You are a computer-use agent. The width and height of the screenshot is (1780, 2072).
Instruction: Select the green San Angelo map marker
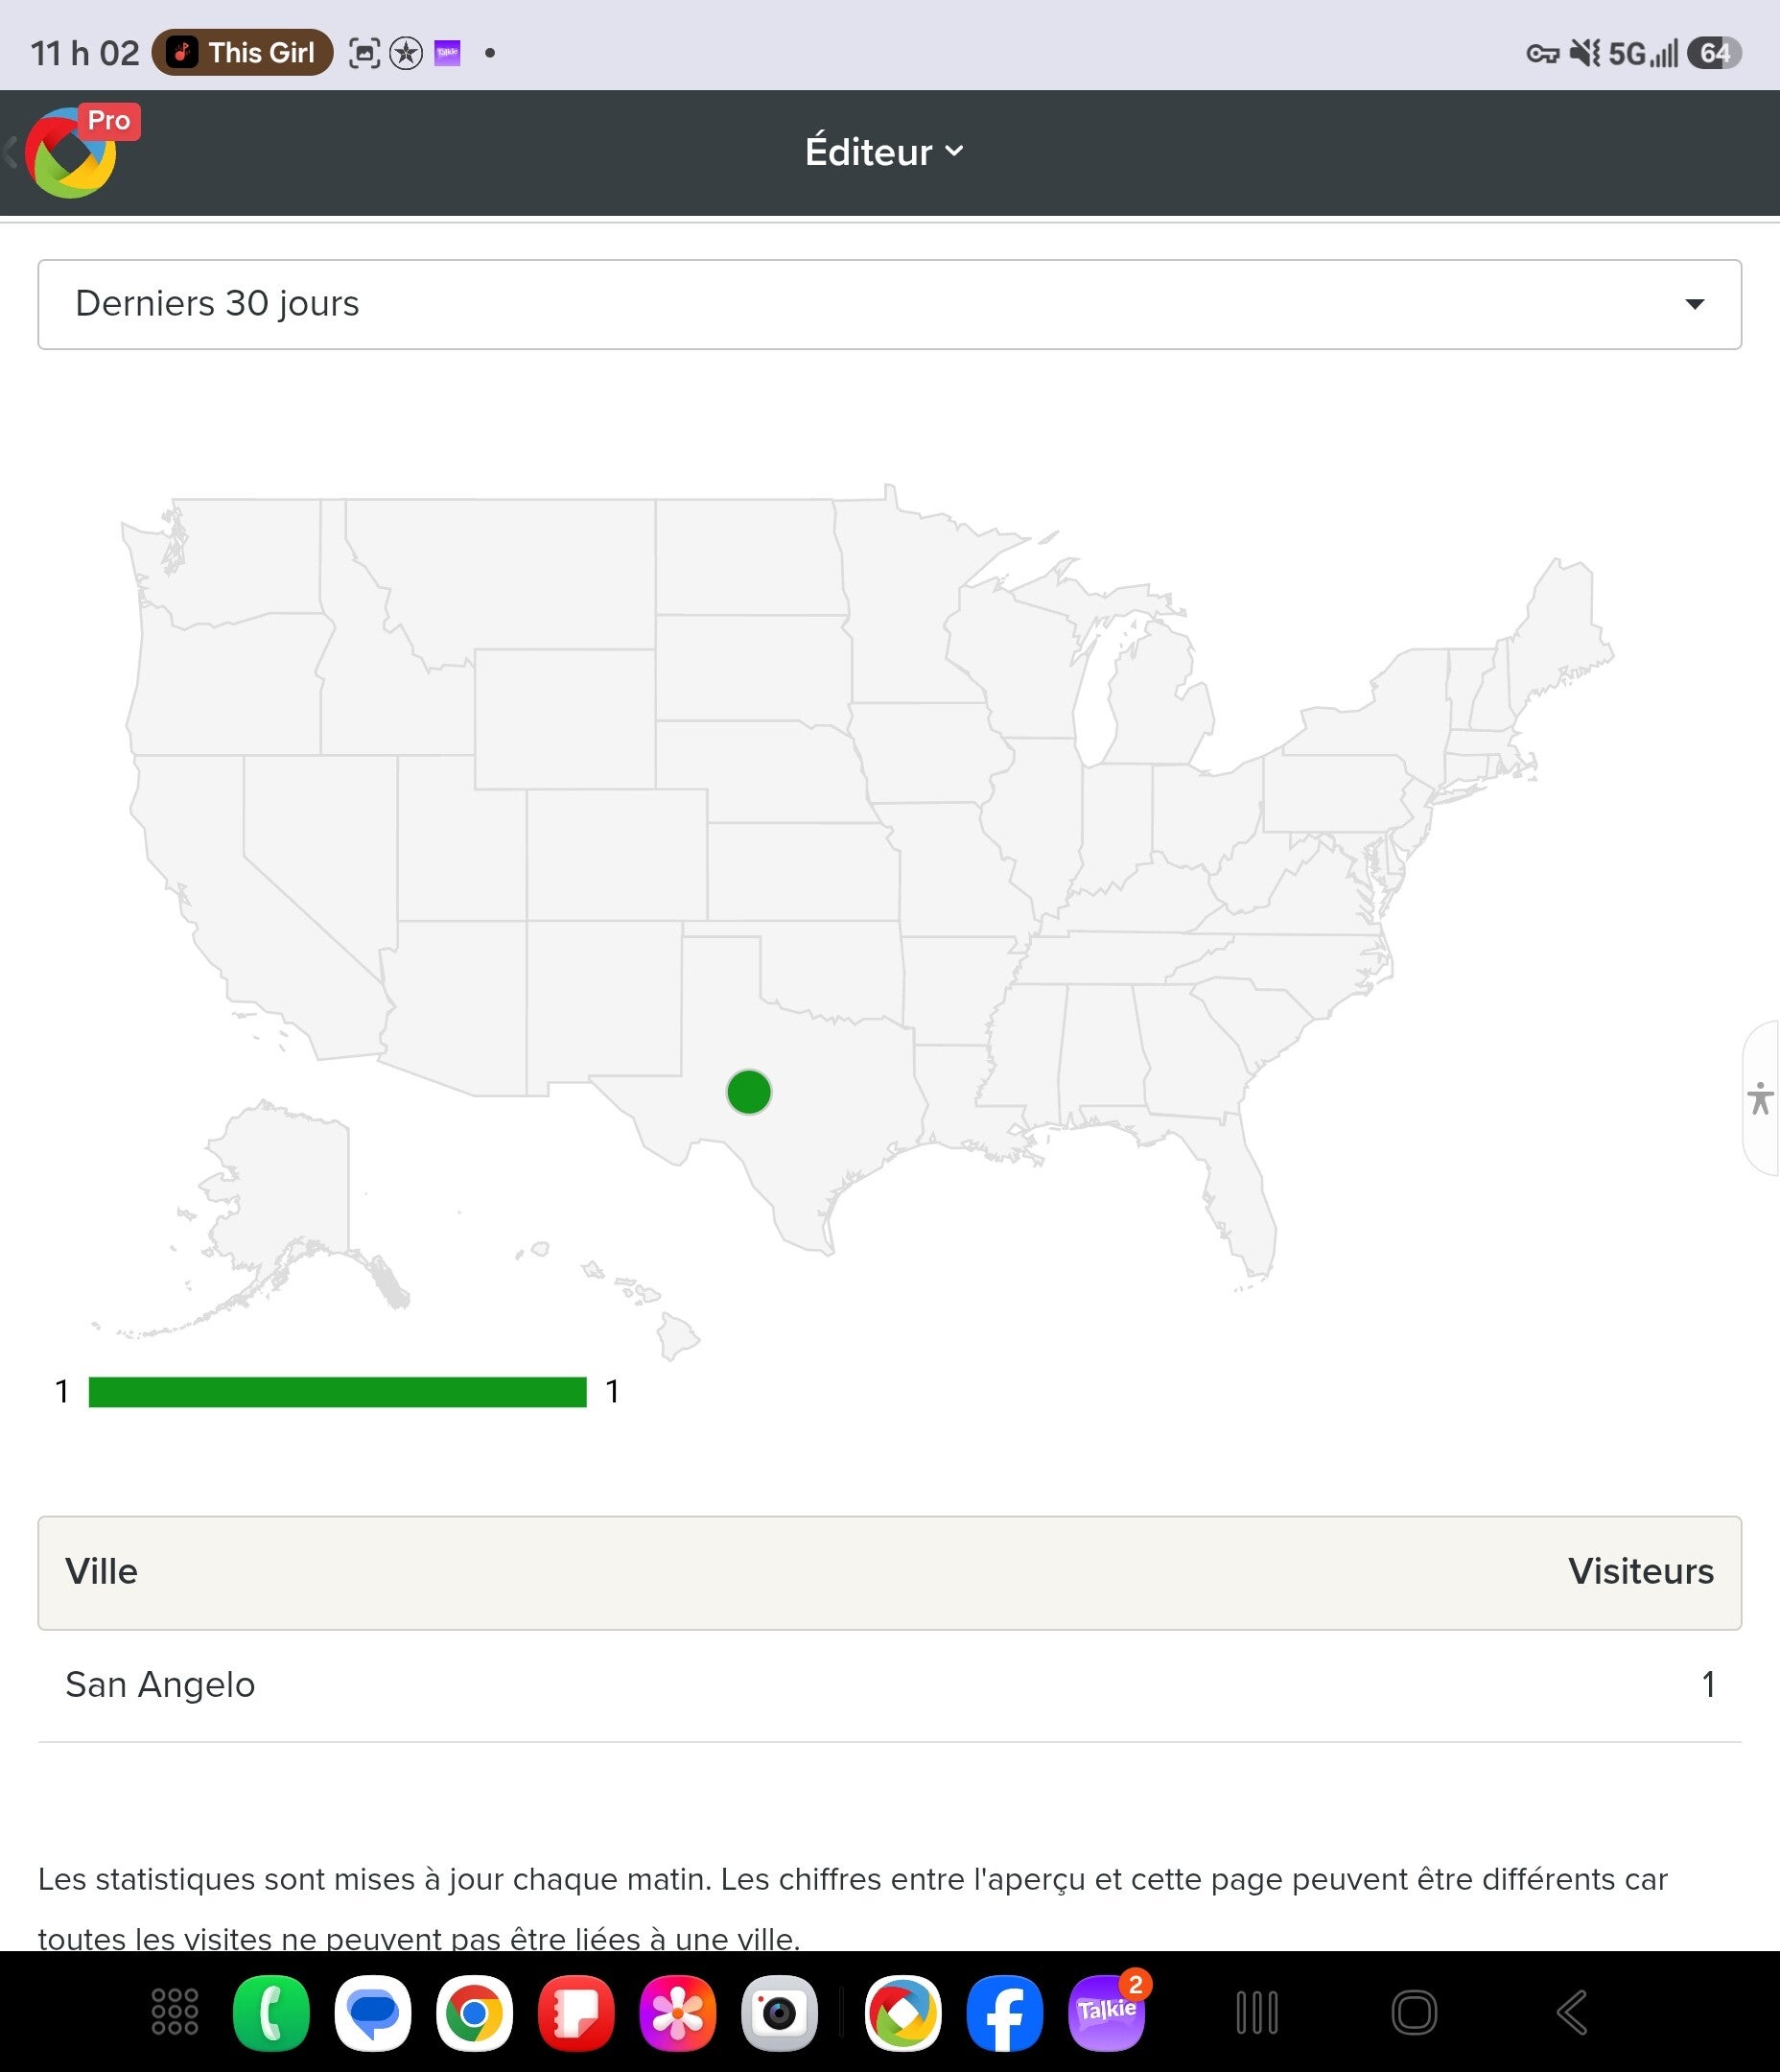tap(749, 1091)
